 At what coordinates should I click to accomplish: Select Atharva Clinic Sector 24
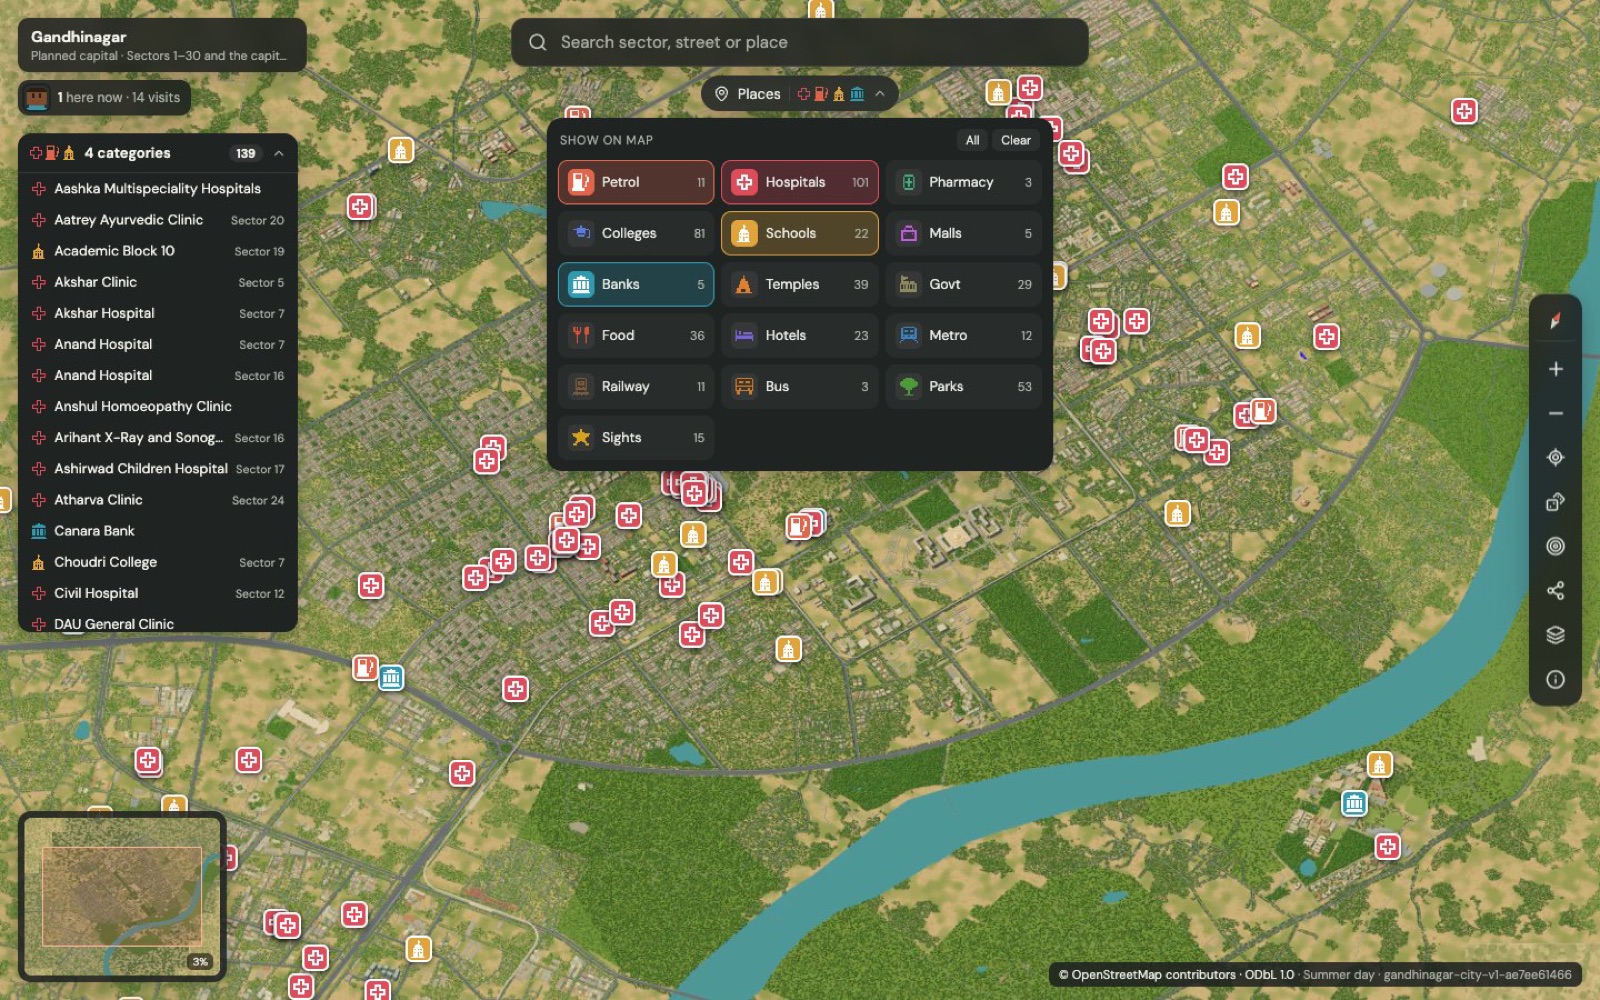click(158, 500)
